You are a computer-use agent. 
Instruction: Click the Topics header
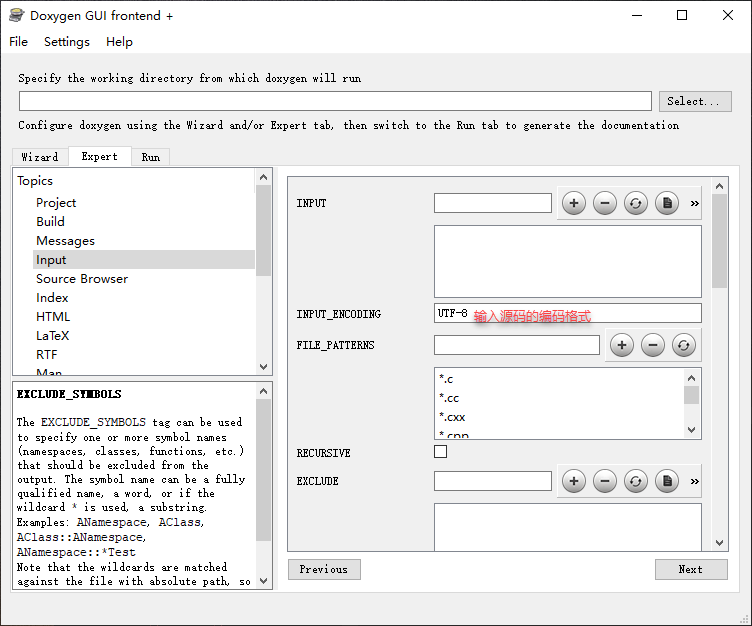[x=35, y=181]
